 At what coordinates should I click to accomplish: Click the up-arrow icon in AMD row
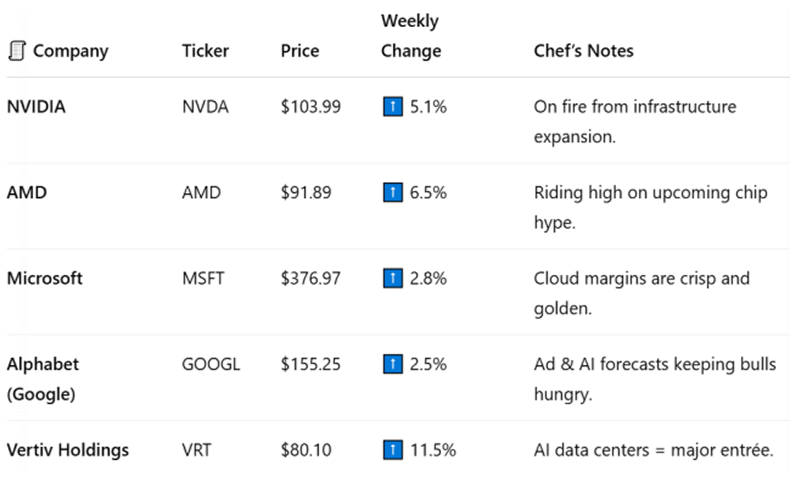pyautogui.click(x=393, y=192)
